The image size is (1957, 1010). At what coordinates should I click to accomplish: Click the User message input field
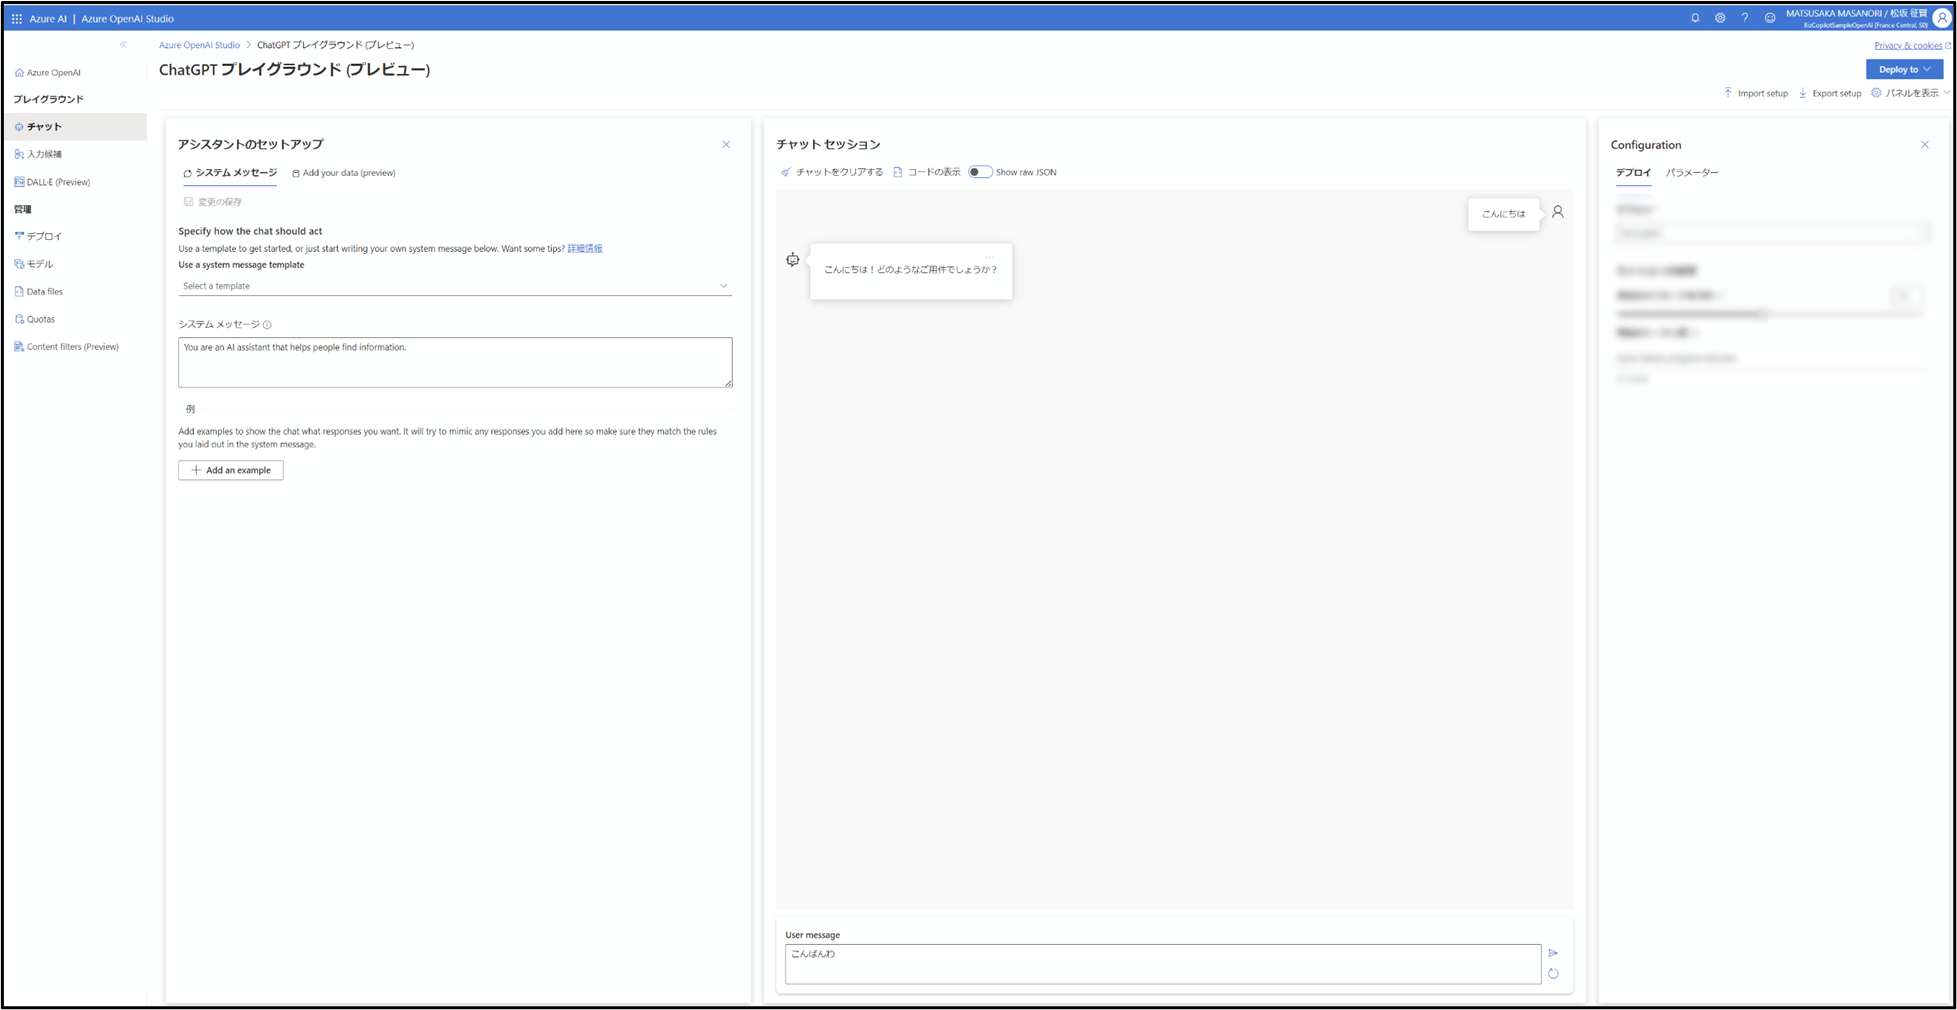point(1162,964)
